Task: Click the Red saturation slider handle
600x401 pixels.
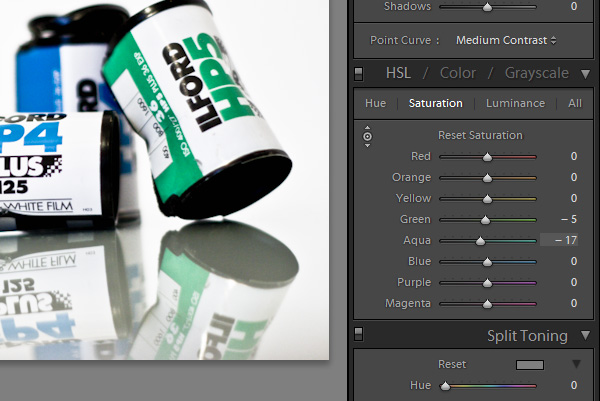Action: tap(487, 157)
